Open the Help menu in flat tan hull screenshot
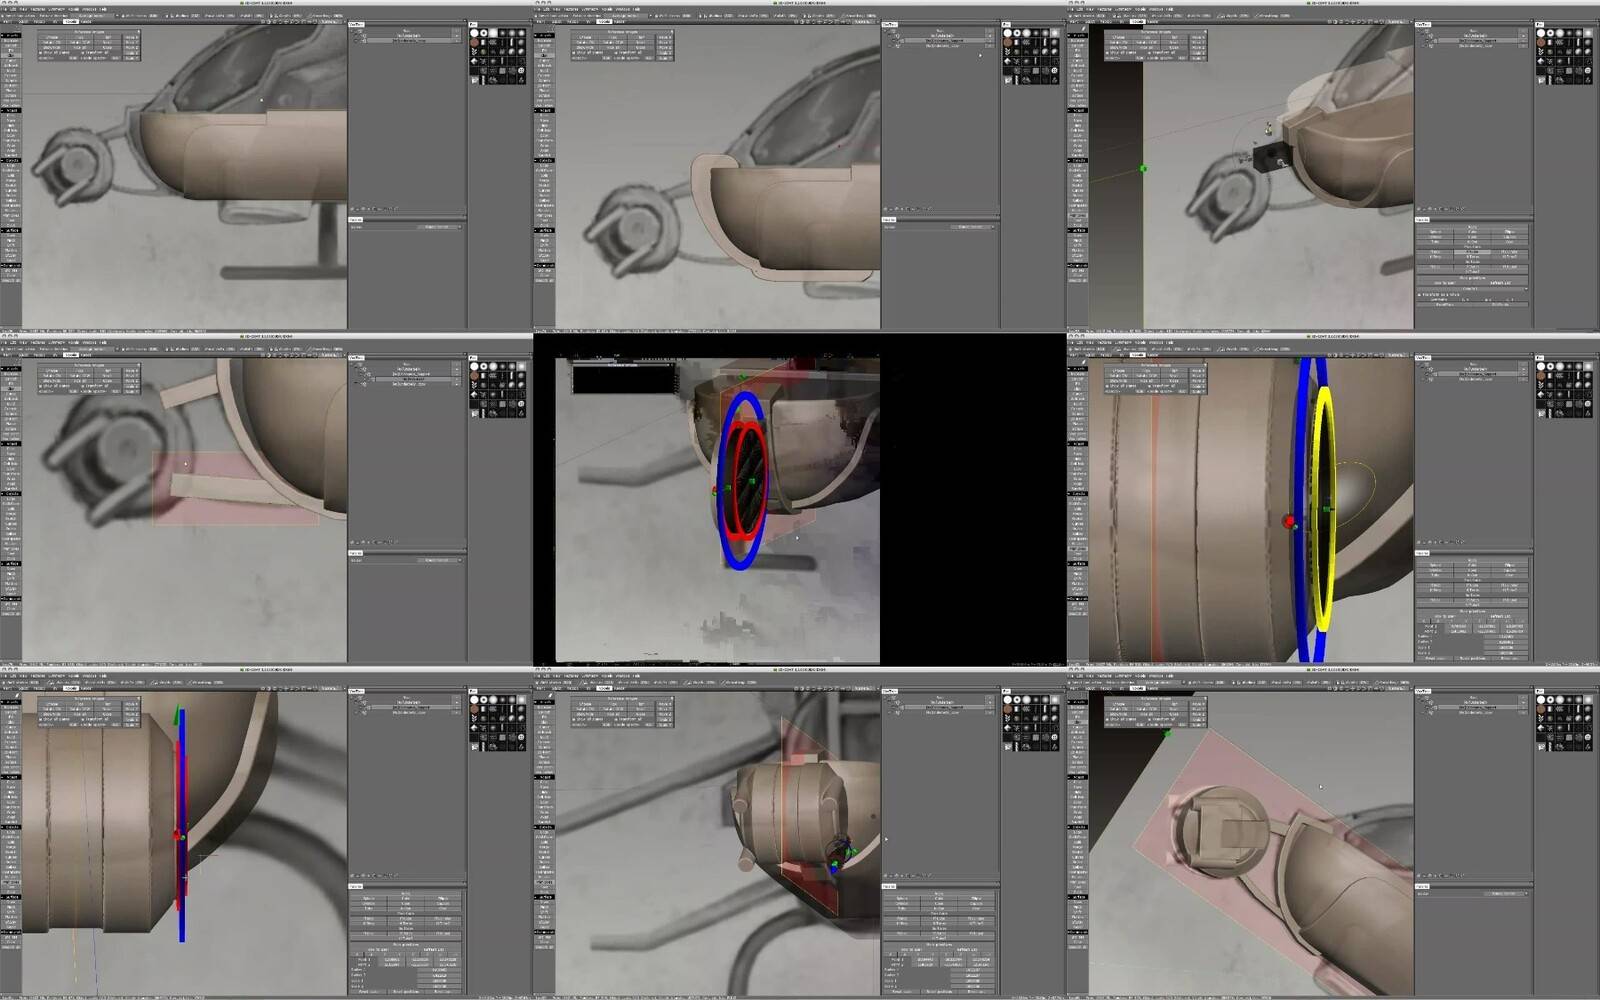This screenshot has width=1600, height=1000. (x=103, y=9)
